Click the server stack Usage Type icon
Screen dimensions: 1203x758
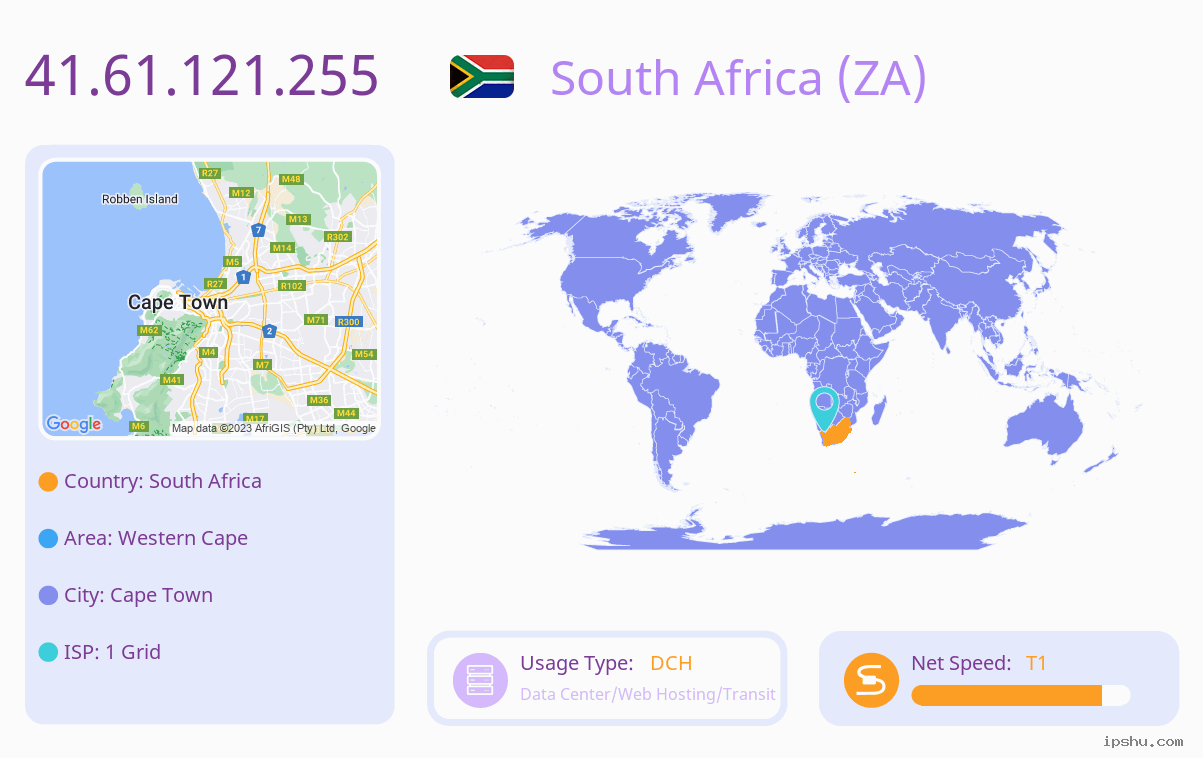pos(481,680)
